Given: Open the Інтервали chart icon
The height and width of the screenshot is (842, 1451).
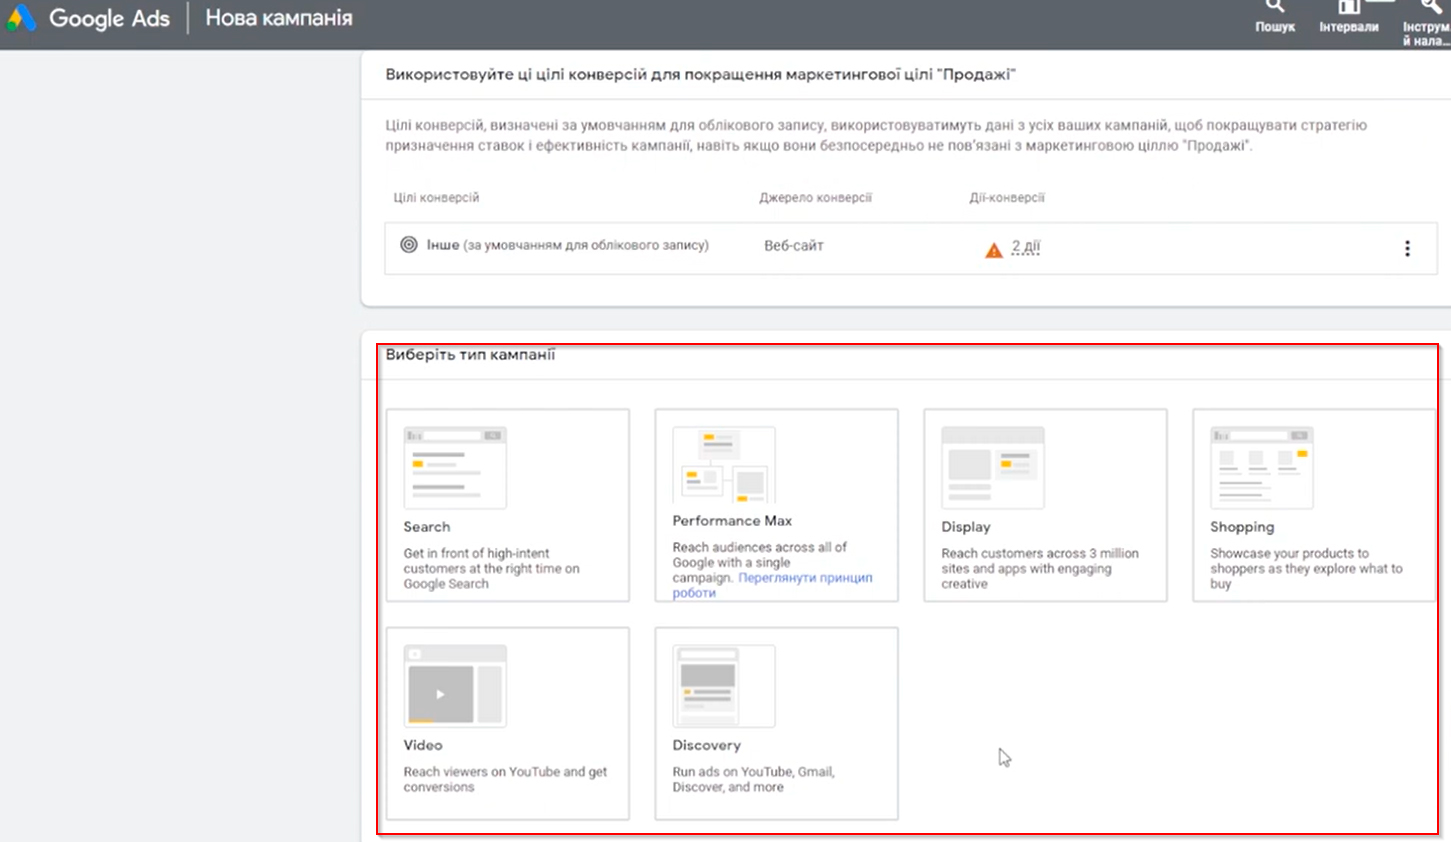Looking at the screenshot, I should pos(1349,7).
